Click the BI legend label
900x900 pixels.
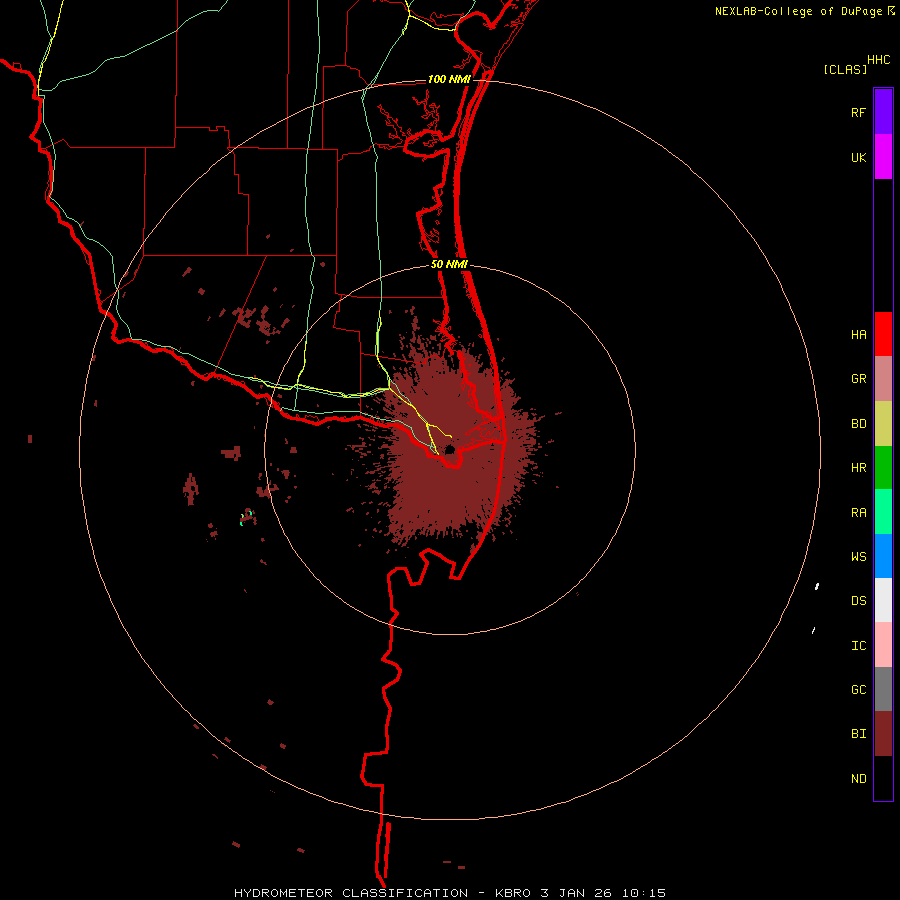(858, 734)
